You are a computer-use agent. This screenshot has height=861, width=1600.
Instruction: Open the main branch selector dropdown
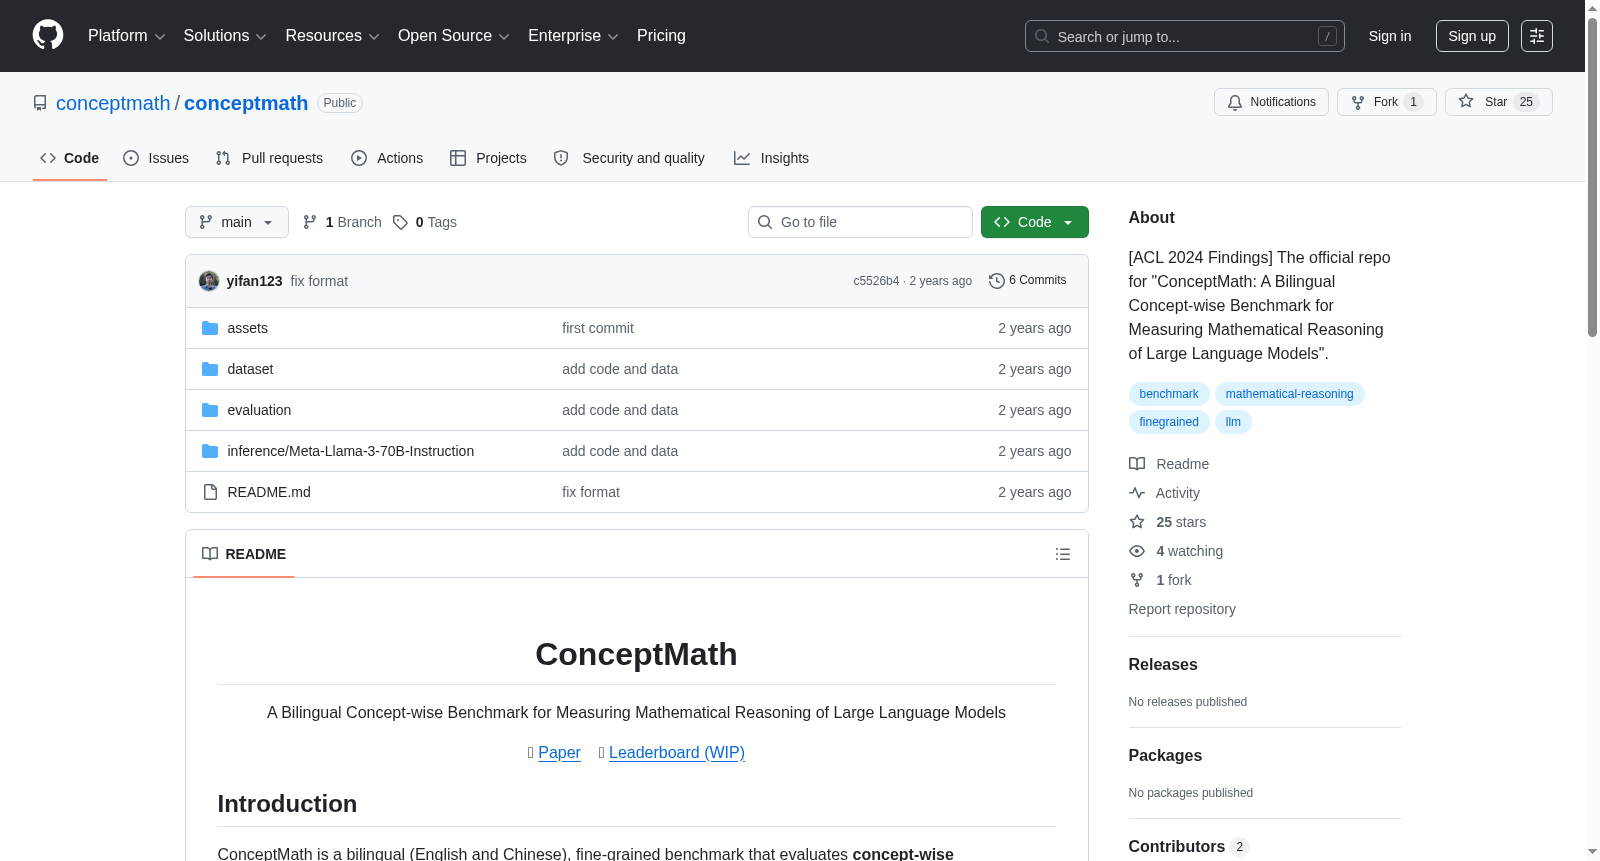pyautogui.click(x=237, y=222)
